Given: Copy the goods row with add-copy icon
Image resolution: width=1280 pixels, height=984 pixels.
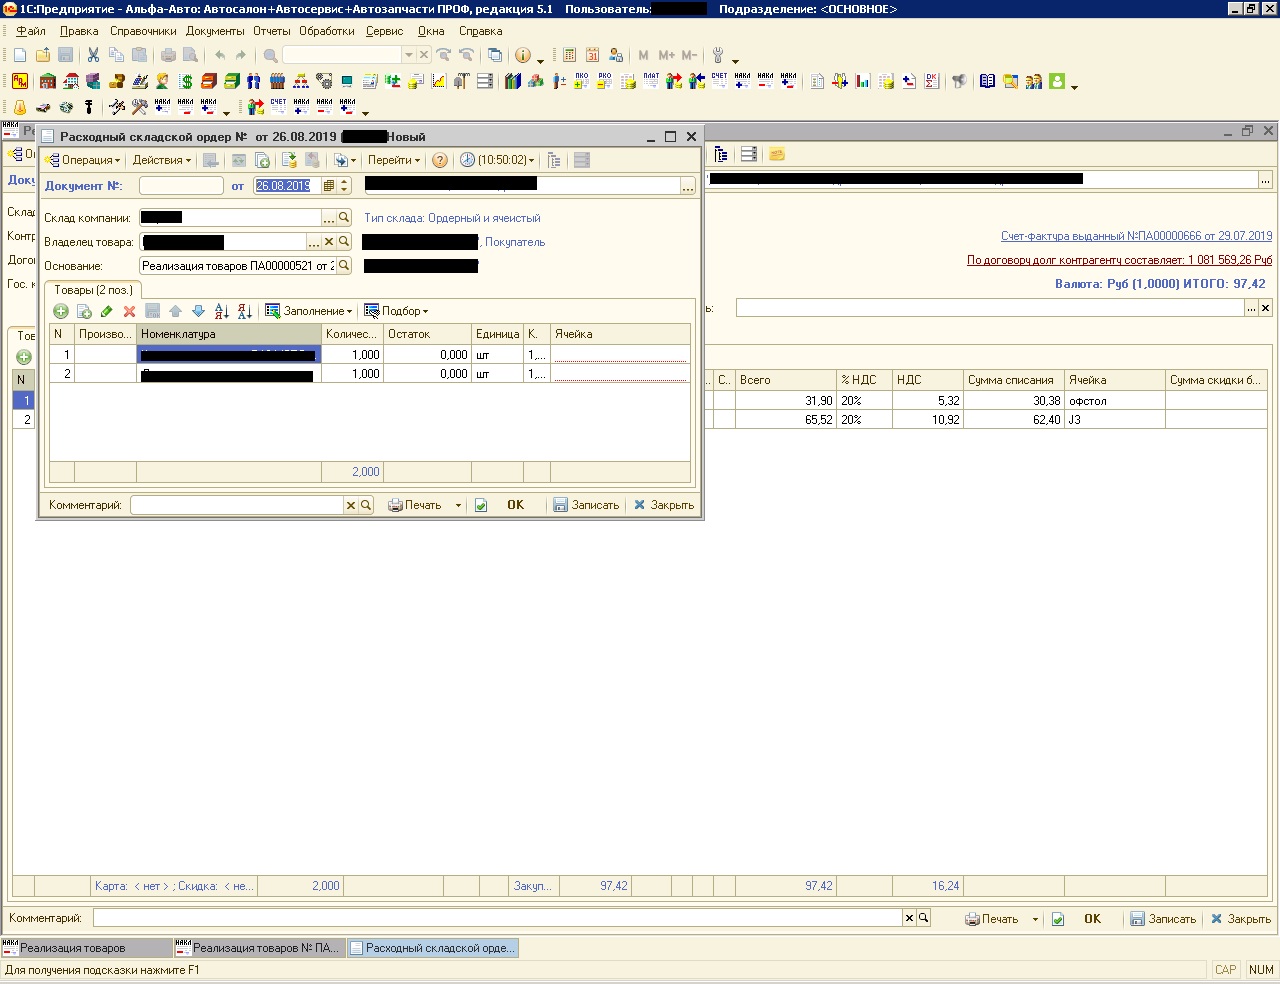Looking at the screenshot, I should tap(84, 311).
